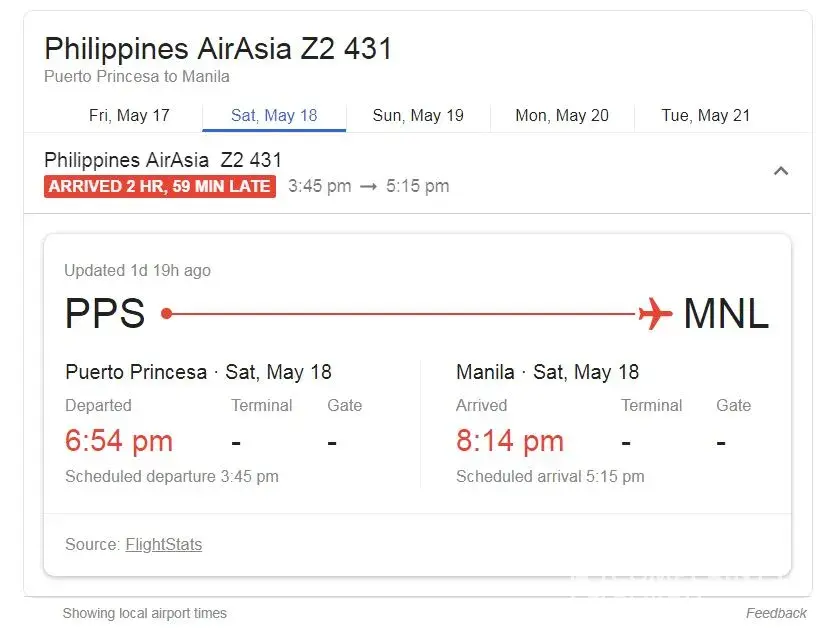Switch to Sun, May 19 tab
Viewport: 832px width, 628px height.
(x=418, y=115)
